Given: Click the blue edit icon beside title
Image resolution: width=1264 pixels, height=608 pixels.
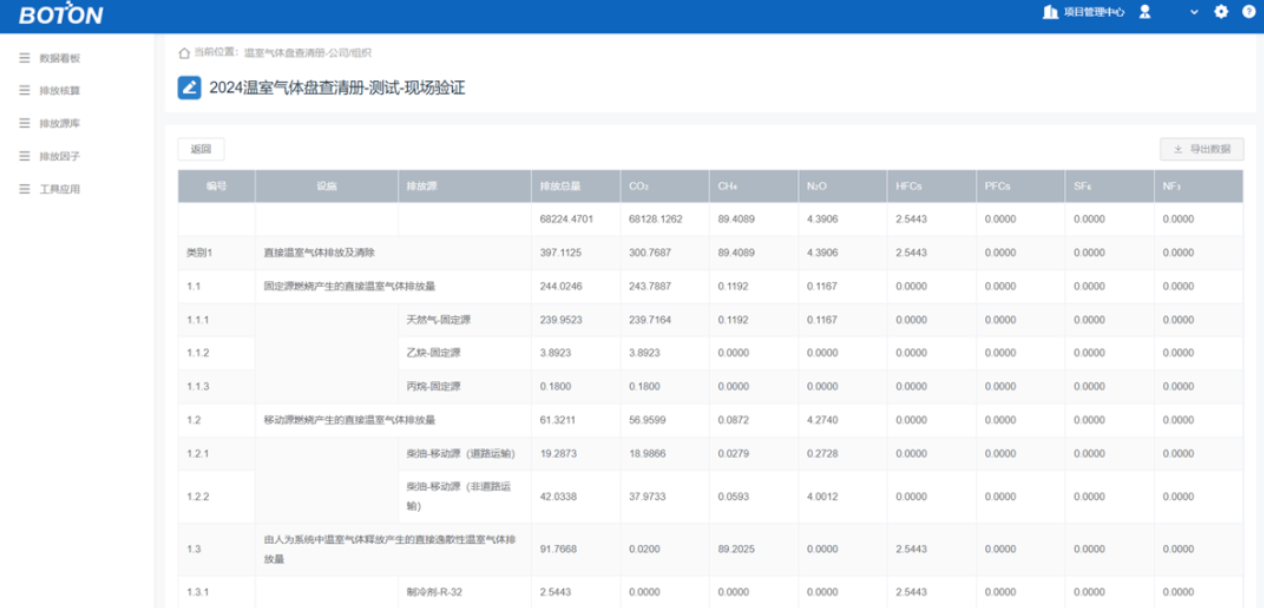Looking at the screenshot, I should click(x=189, y=88).
